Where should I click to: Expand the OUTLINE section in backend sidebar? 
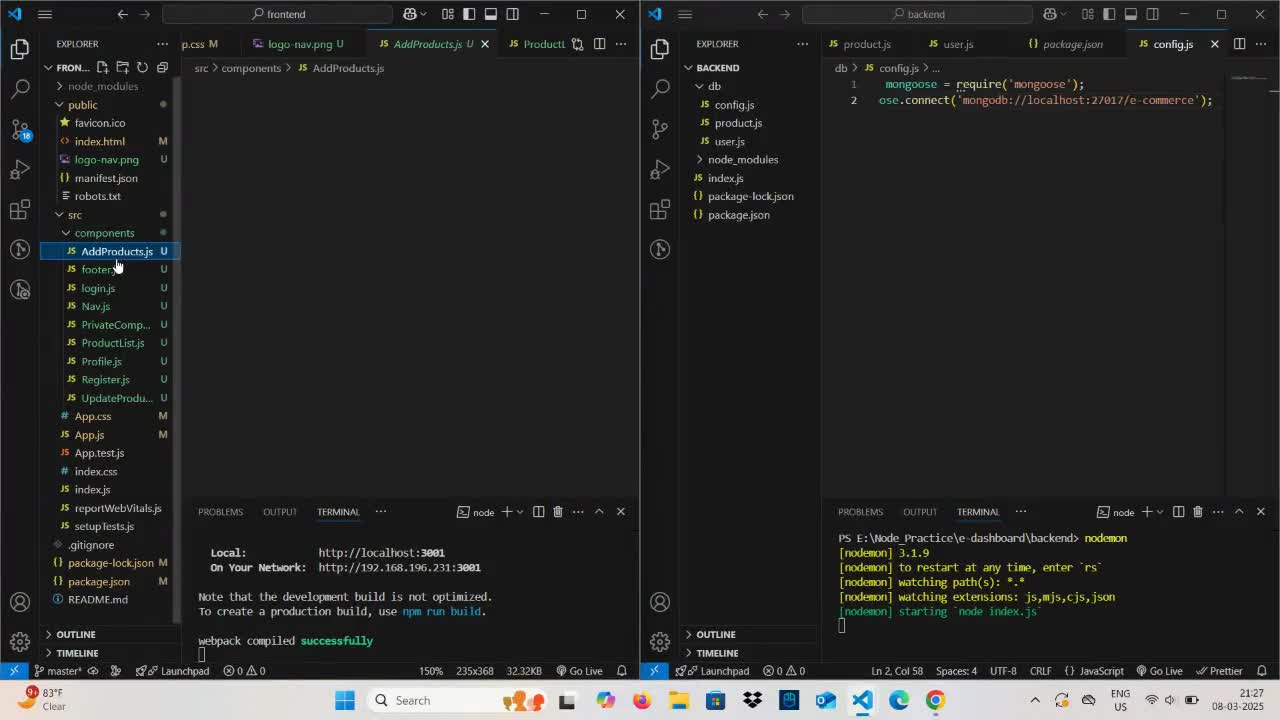pos(715,634)
